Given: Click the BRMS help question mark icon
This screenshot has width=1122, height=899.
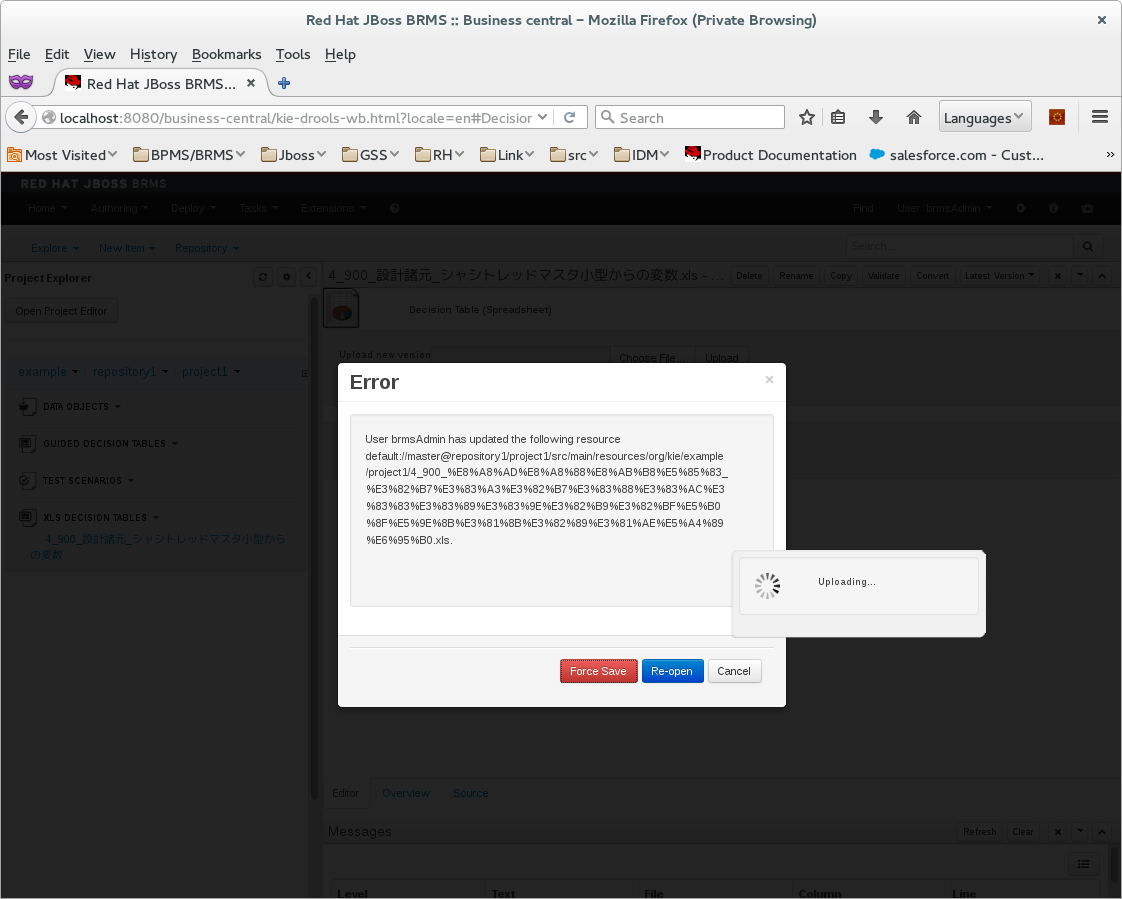Looking at the screenshot, I should pos(394,208).
